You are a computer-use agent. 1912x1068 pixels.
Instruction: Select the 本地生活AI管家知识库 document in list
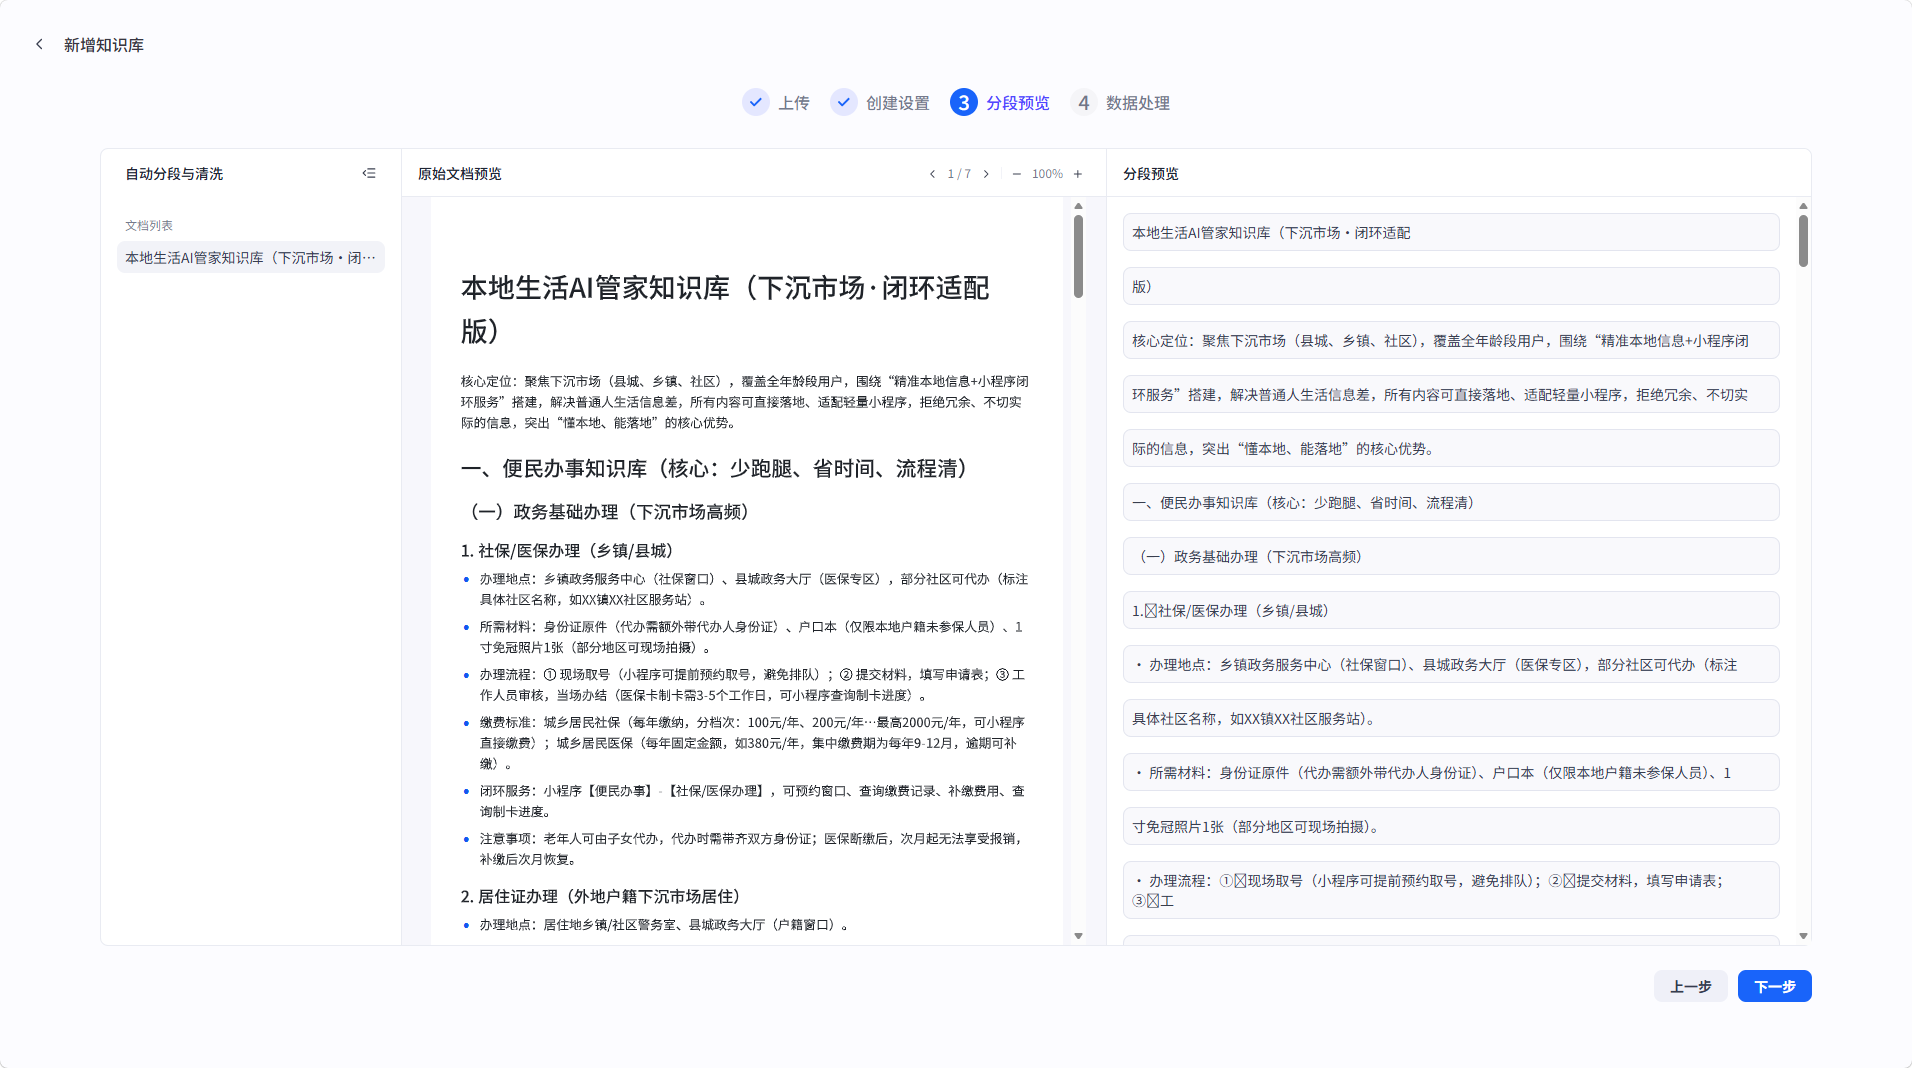click(x=250, y=257)
